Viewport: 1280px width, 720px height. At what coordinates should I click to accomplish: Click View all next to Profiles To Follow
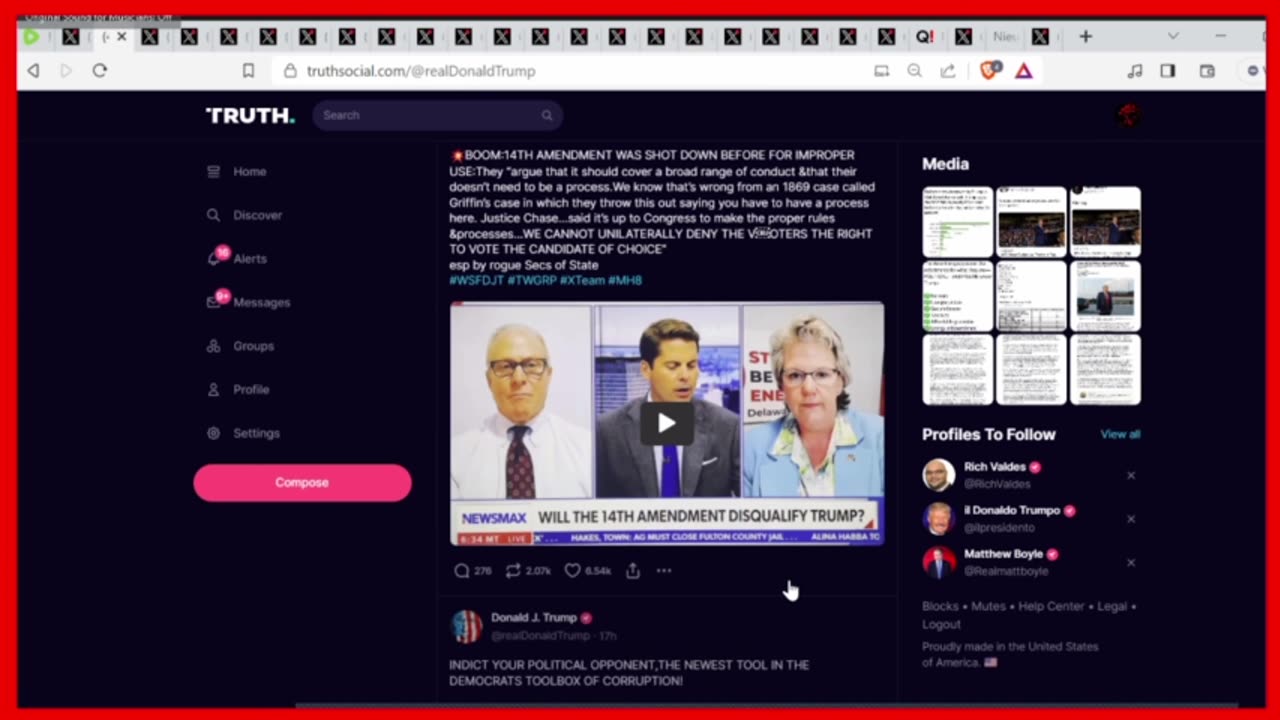1120,435
